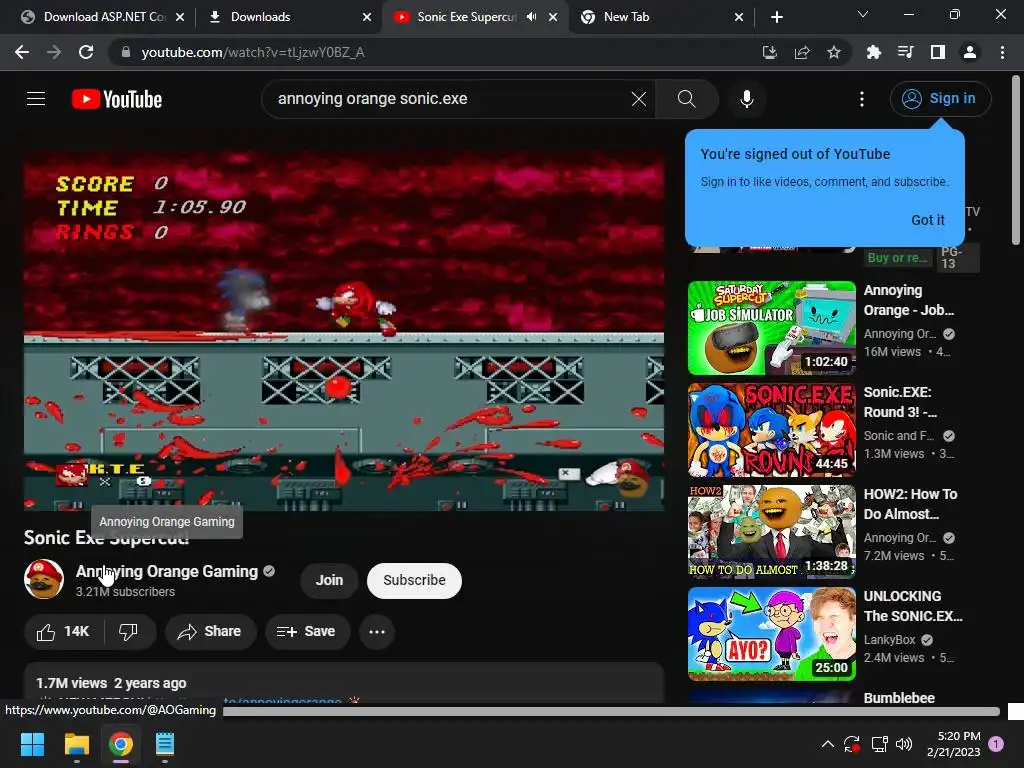The height and width of the screenshot is (768, 1024).
Task: Click the address bar URL
Action: (253, 52)
